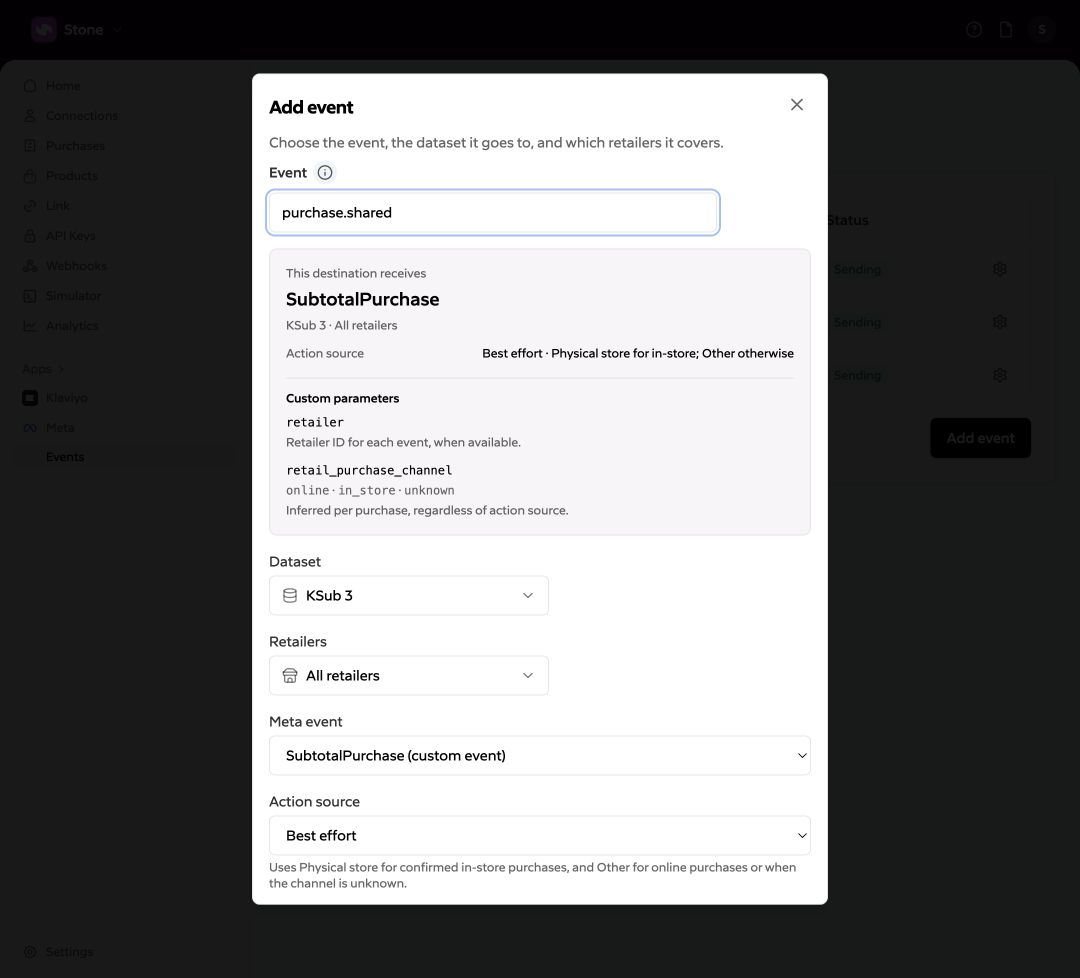Image resolution: width=1080 pixels, height=978 pixels.
Task: Click the Home sidebar icon
Action: coord(30,86)
